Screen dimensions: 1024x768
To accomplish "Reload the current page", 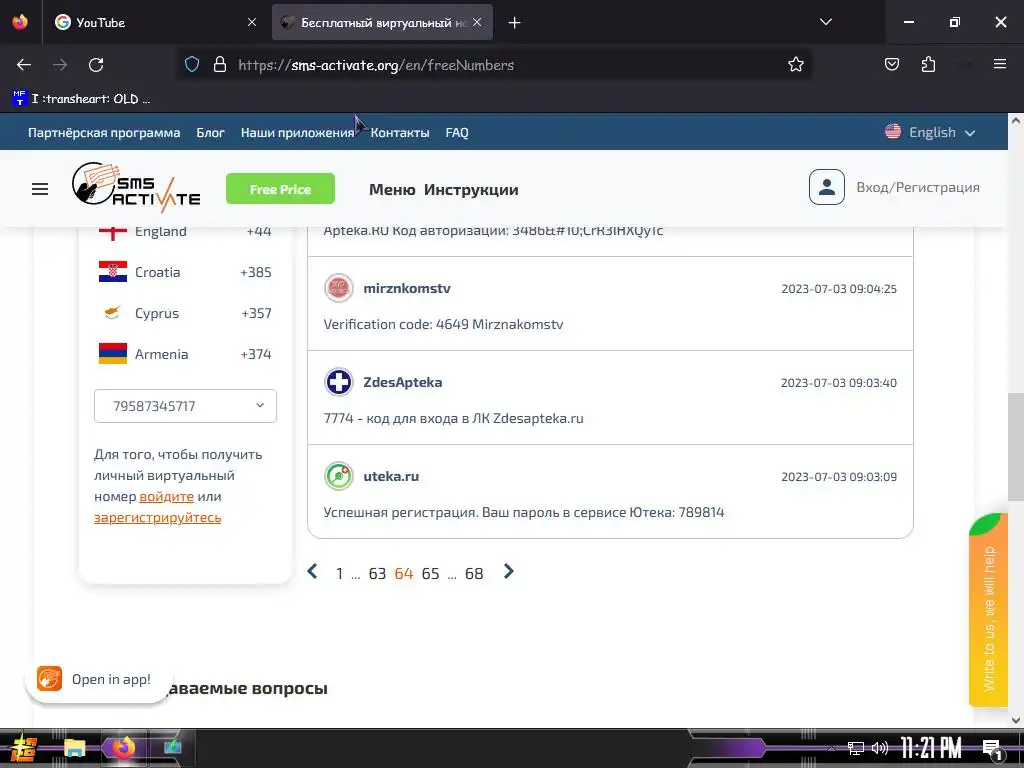I will pyautogui.click(x=96, y=65).
